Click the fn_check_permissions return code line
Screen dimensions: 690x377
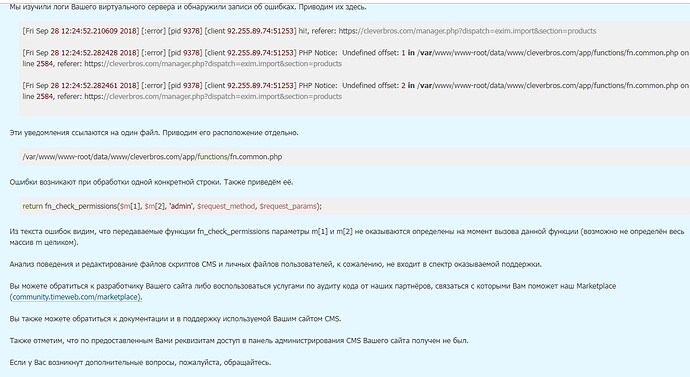coord(172,206)
